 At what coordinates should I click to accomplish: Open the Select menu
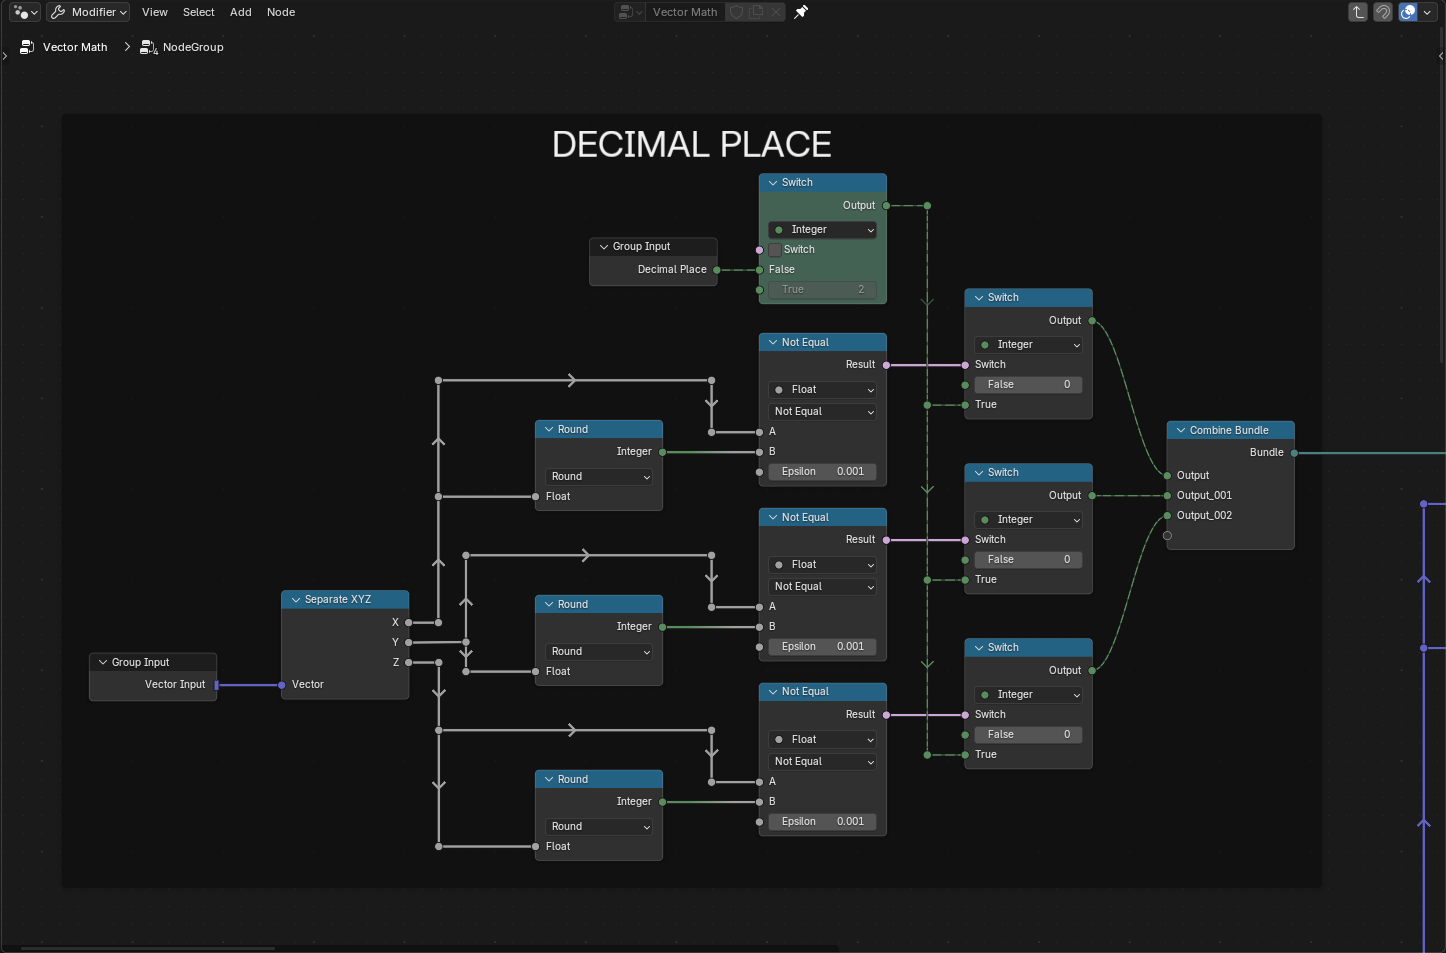[199, 12]
